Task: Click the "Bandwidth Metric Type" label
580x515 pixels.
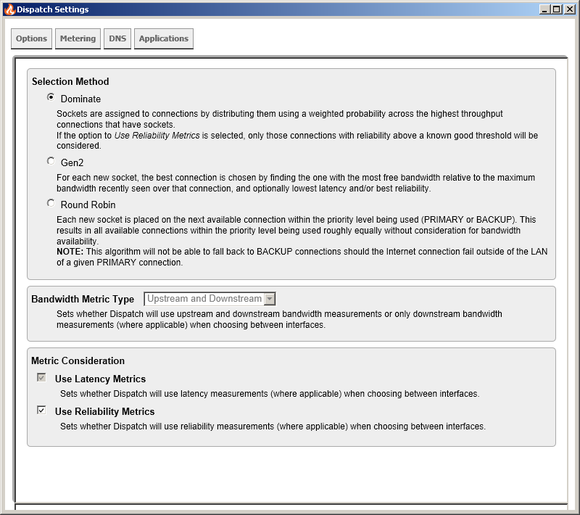Action: pos(82,299)
